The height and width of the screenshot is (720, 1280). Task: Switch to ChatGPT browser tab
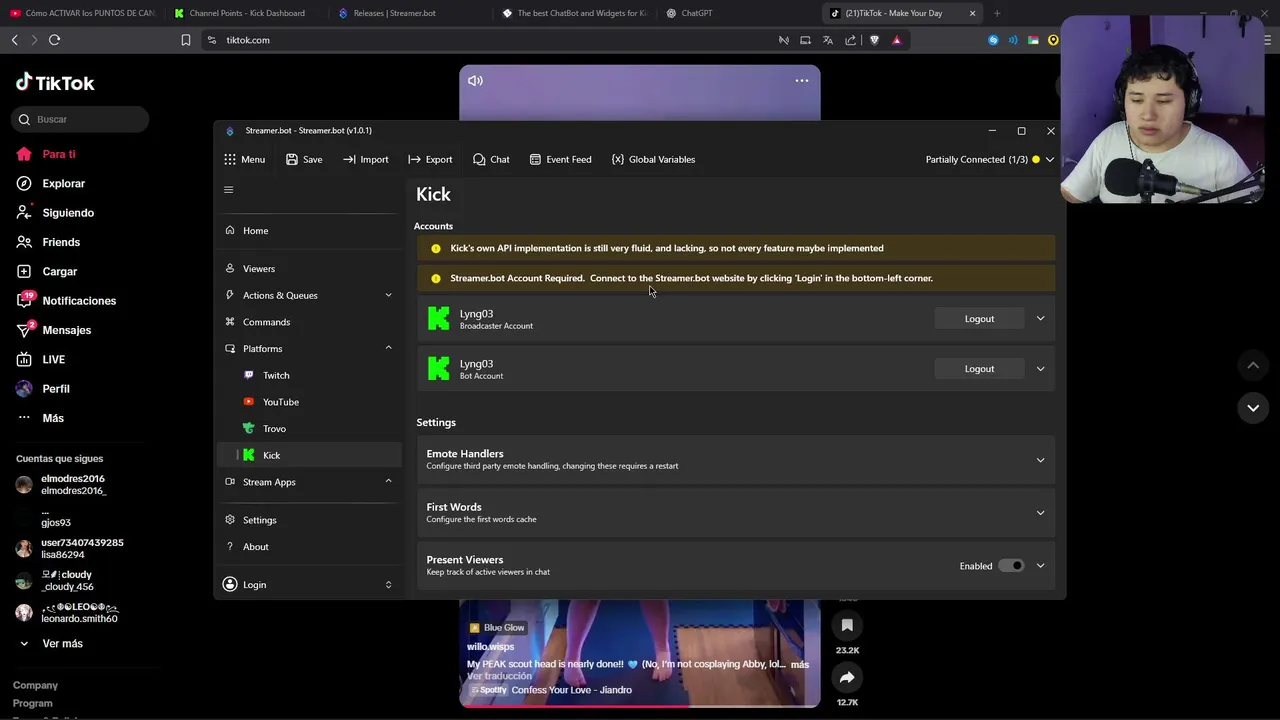pos(696,13)
